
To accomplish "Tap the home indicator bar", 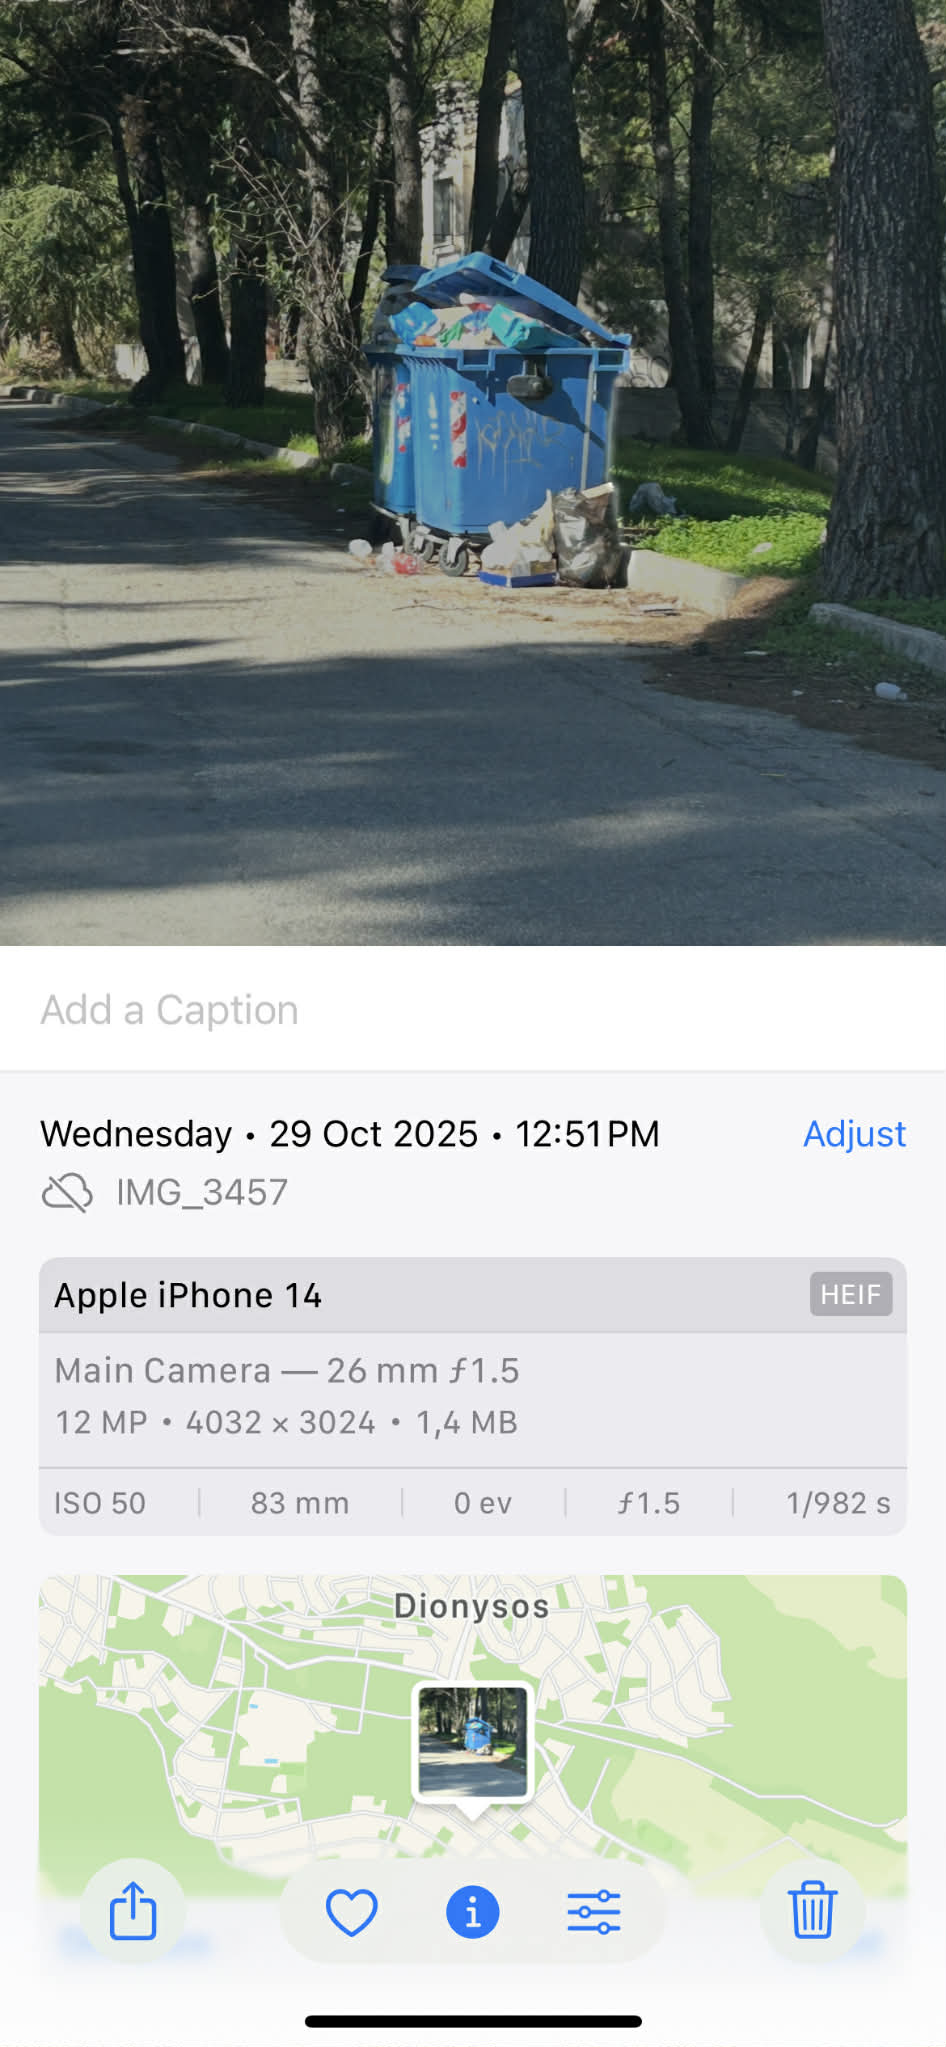I will click(473, 2021).
